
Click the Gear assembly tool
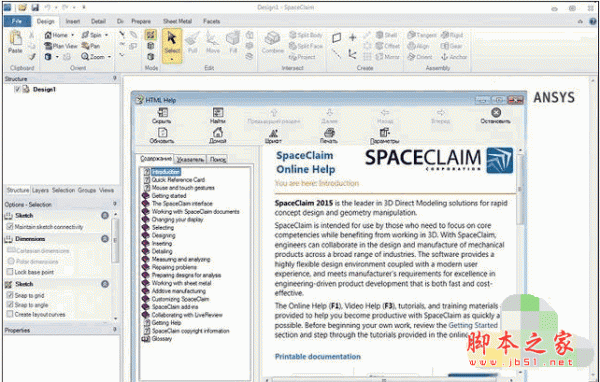point(452,46)
